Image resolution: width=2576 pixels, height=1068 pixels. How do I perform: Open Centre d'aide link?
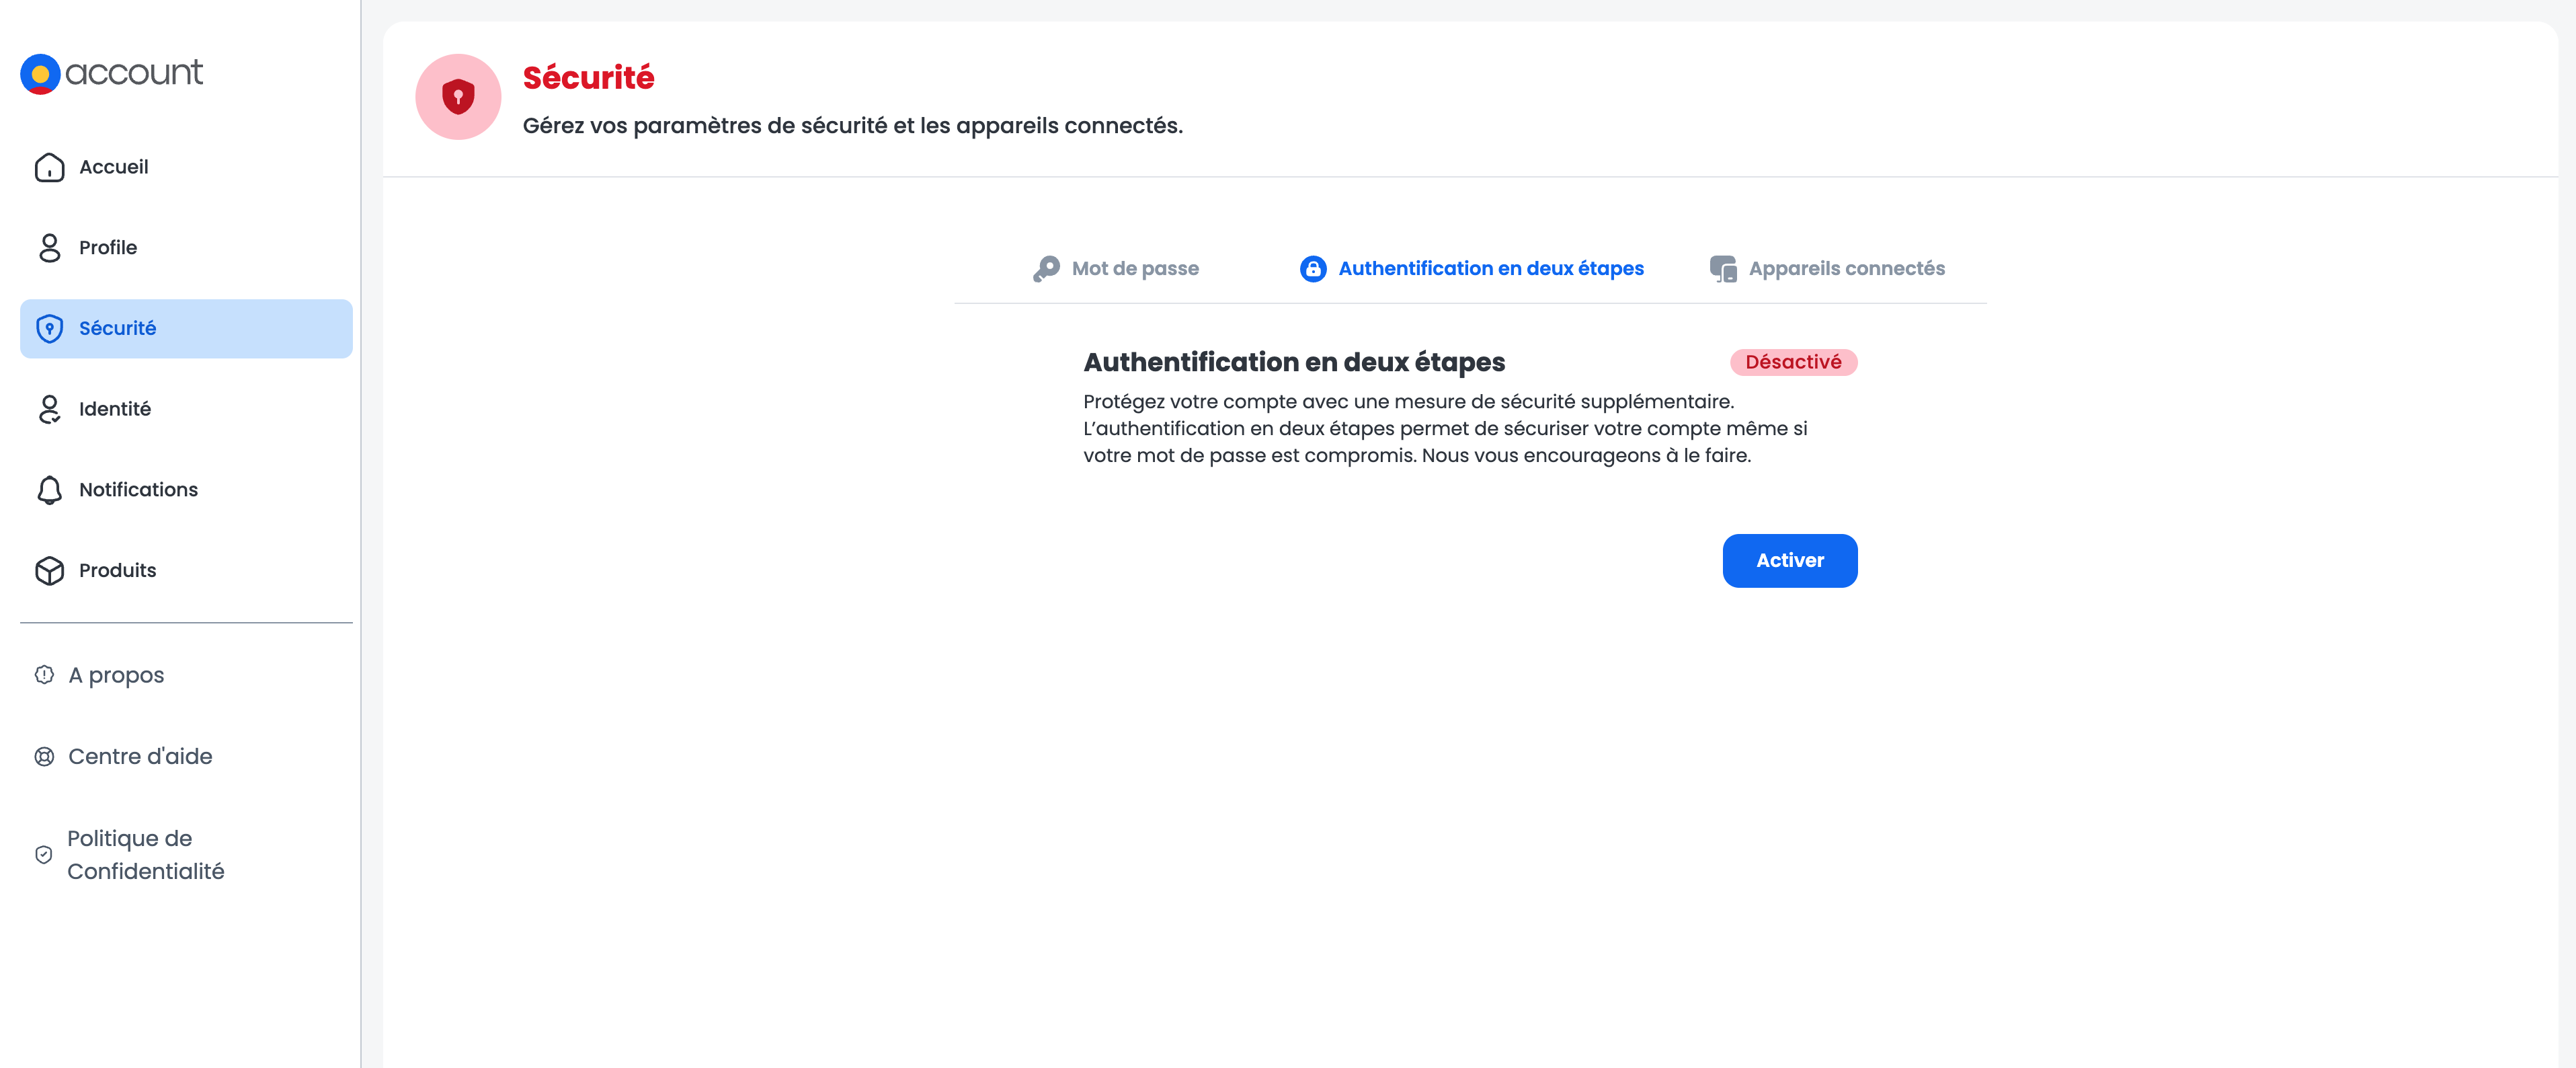pos(140,756)
